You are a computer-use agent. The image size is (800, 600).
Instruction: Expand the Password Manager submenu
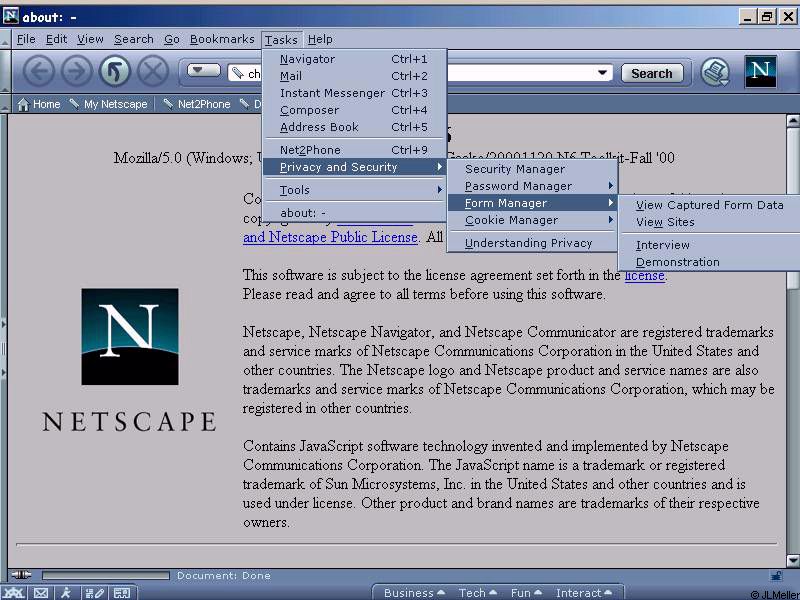coord(532,186)
